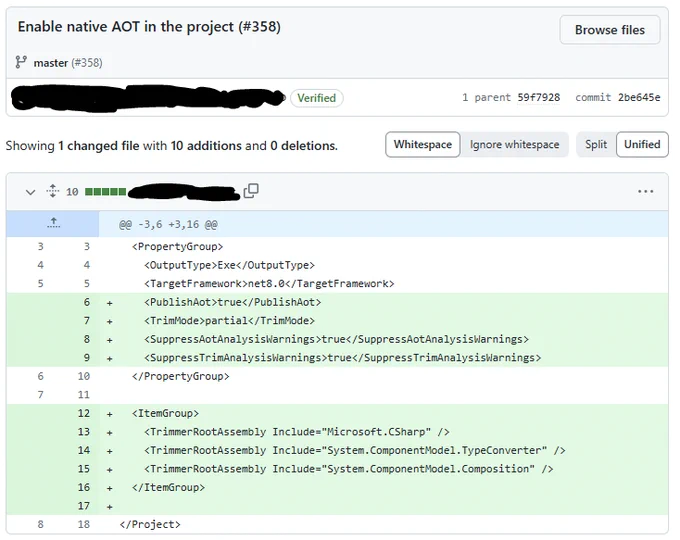
Task: Click the hunk header @@ -3,6 +3,16 @@
Action: click(168, 225)
